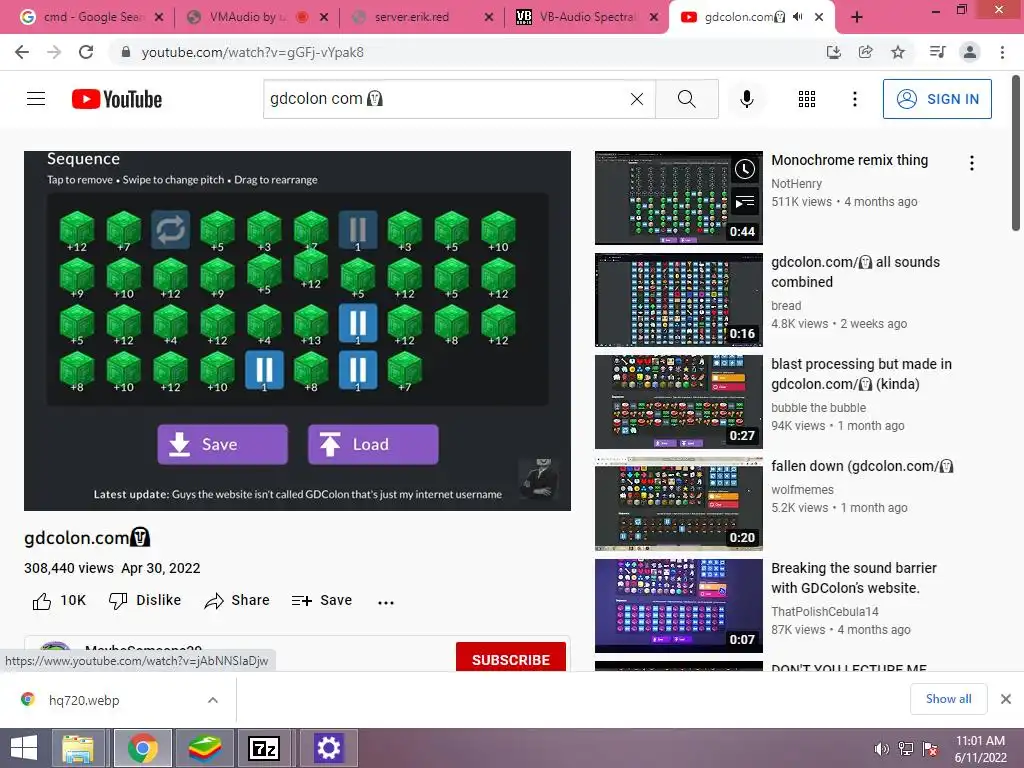Click the back navigation arrow

[x=22, y=52]
